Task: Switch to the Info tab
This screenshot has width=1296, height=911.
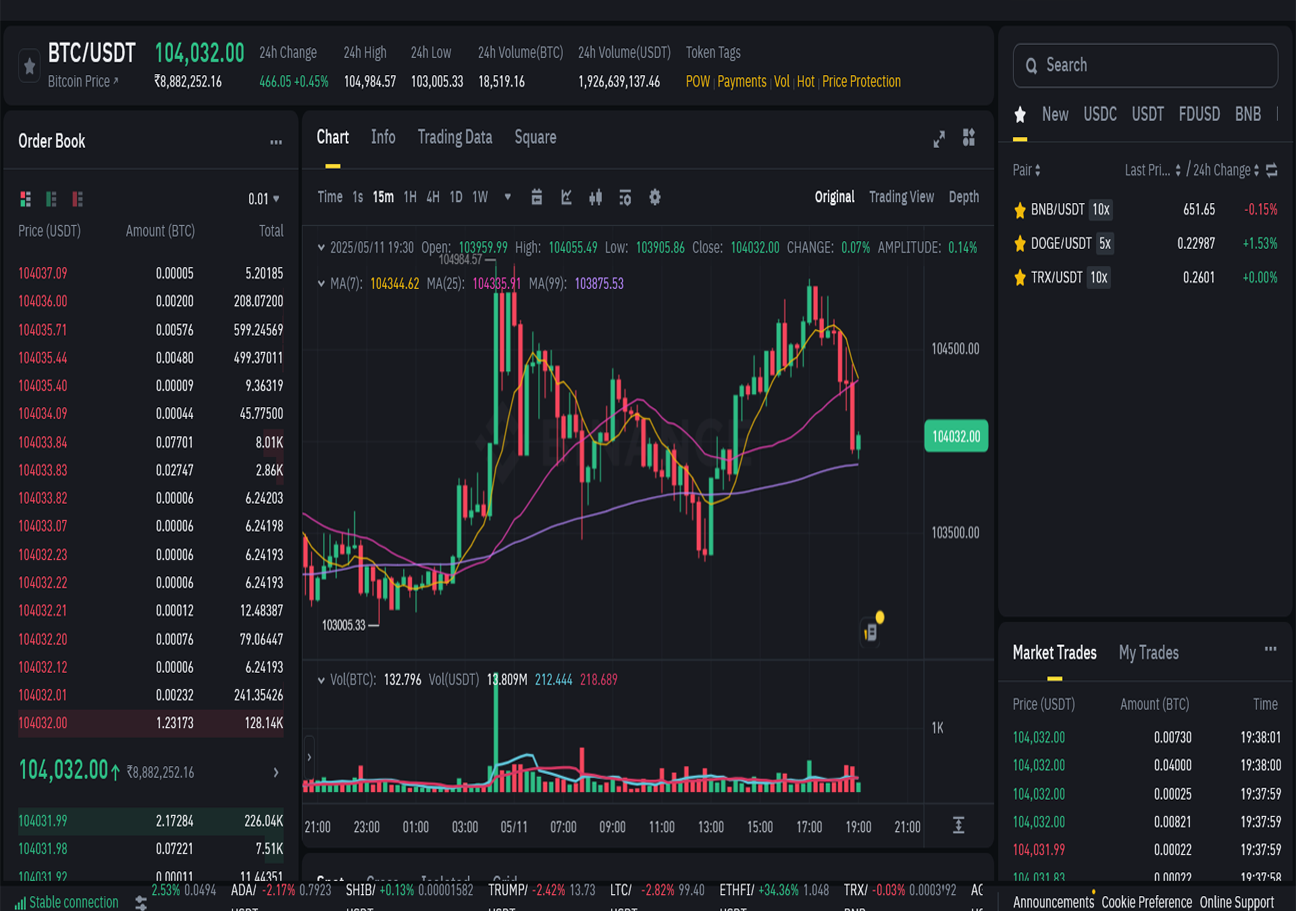Action: tap(383, 137)
